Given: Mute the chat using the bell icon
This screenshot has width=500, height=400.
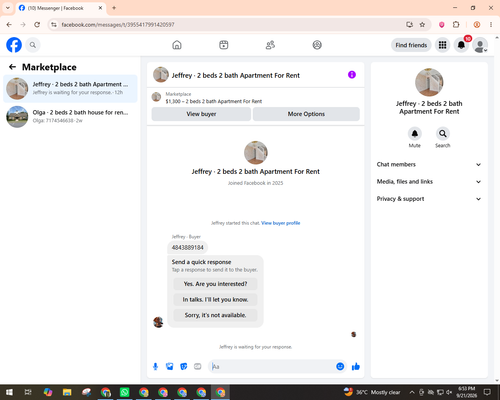Looking at the screenshot, I should point(415,134).
